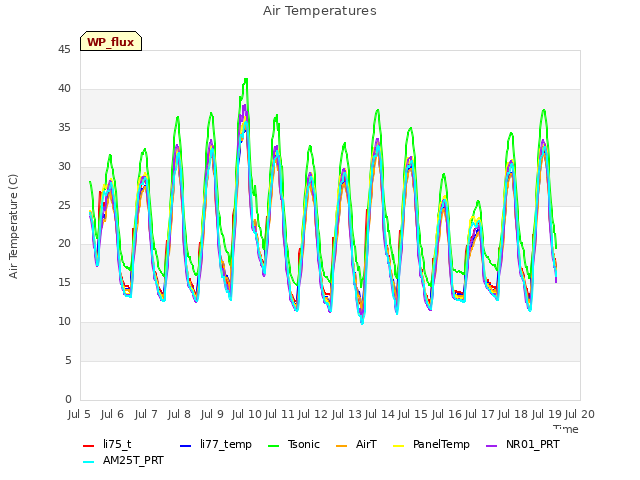Click the purple NR01_PRT legend color marker
Screen dimensions: 640x480
tap(491, 446)
